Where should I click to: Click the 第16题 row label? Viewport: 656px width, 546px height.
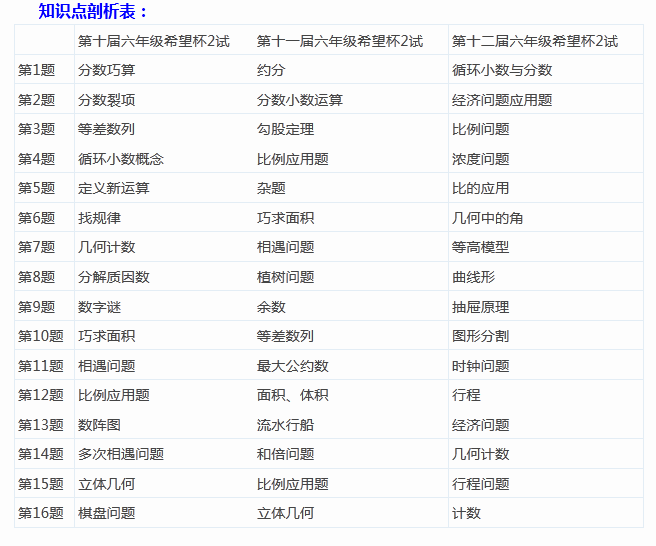[40, 513]
